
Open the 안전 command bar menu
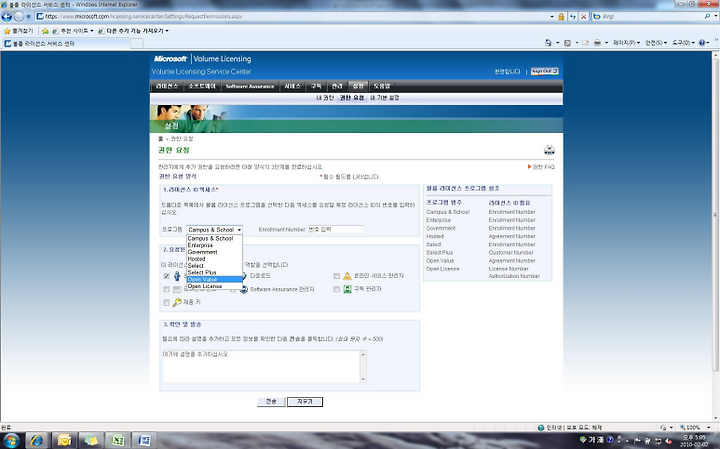pos(656,43)
